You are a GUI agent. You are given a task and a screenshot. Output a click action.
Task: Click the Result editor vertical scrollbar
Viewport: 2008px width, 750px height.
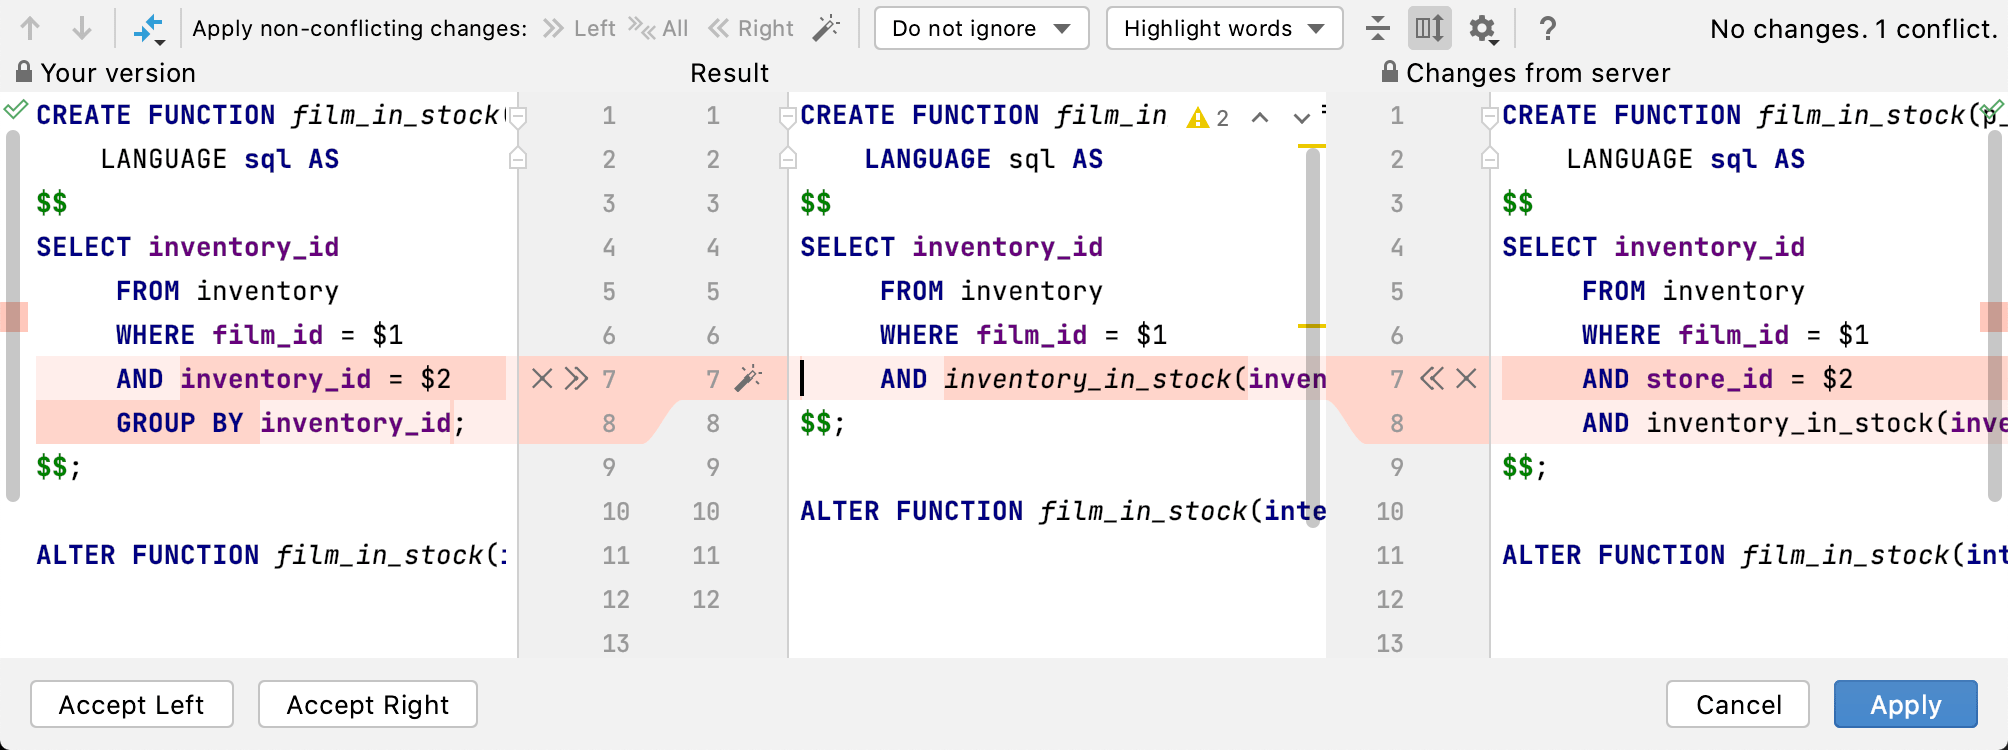[1313, 340]
